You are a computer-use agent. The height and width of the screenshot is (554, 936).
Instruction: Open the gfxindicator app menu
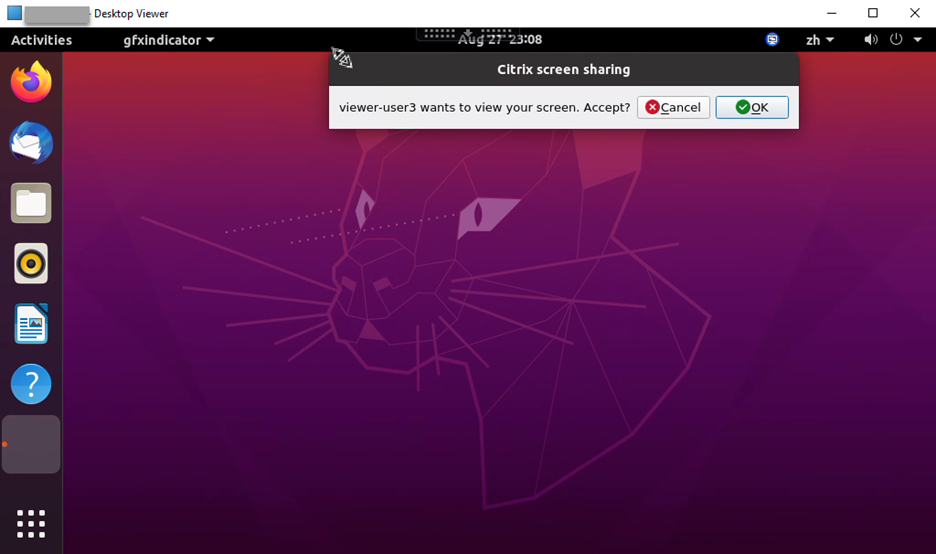tap(168, 40)
